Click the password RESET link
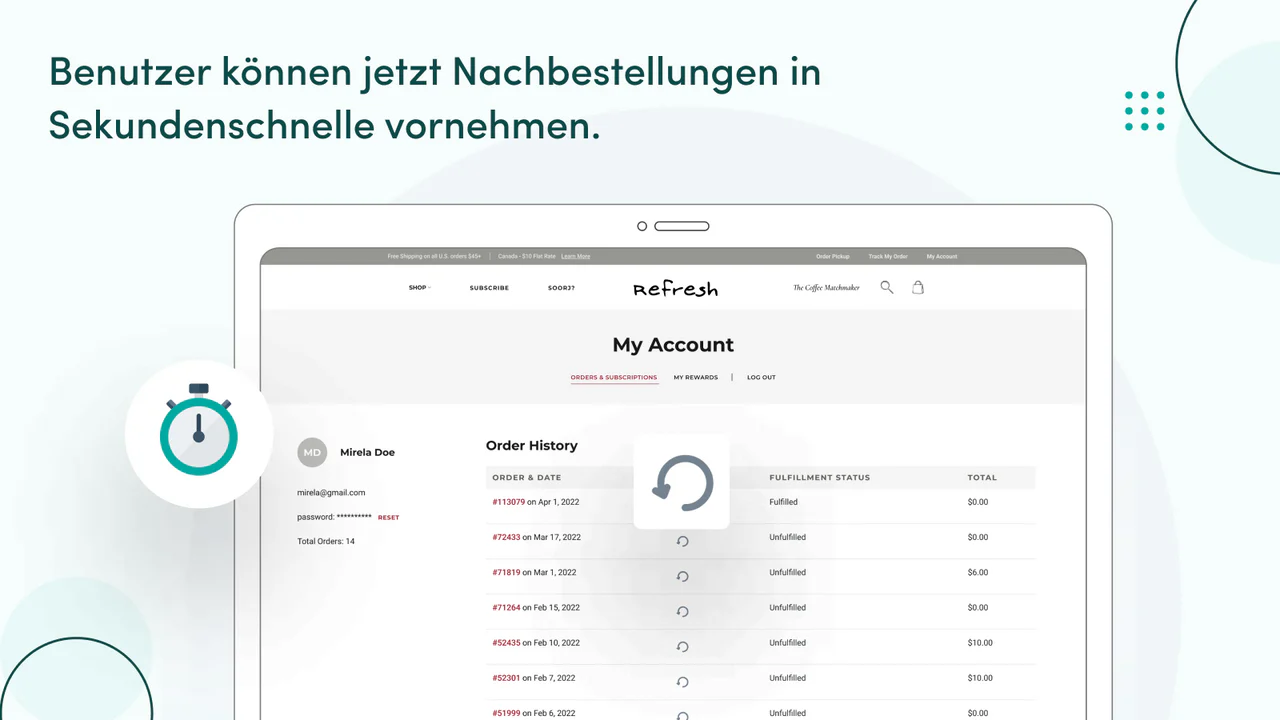Screen dimensions: 1280x720 pos(388,517)
